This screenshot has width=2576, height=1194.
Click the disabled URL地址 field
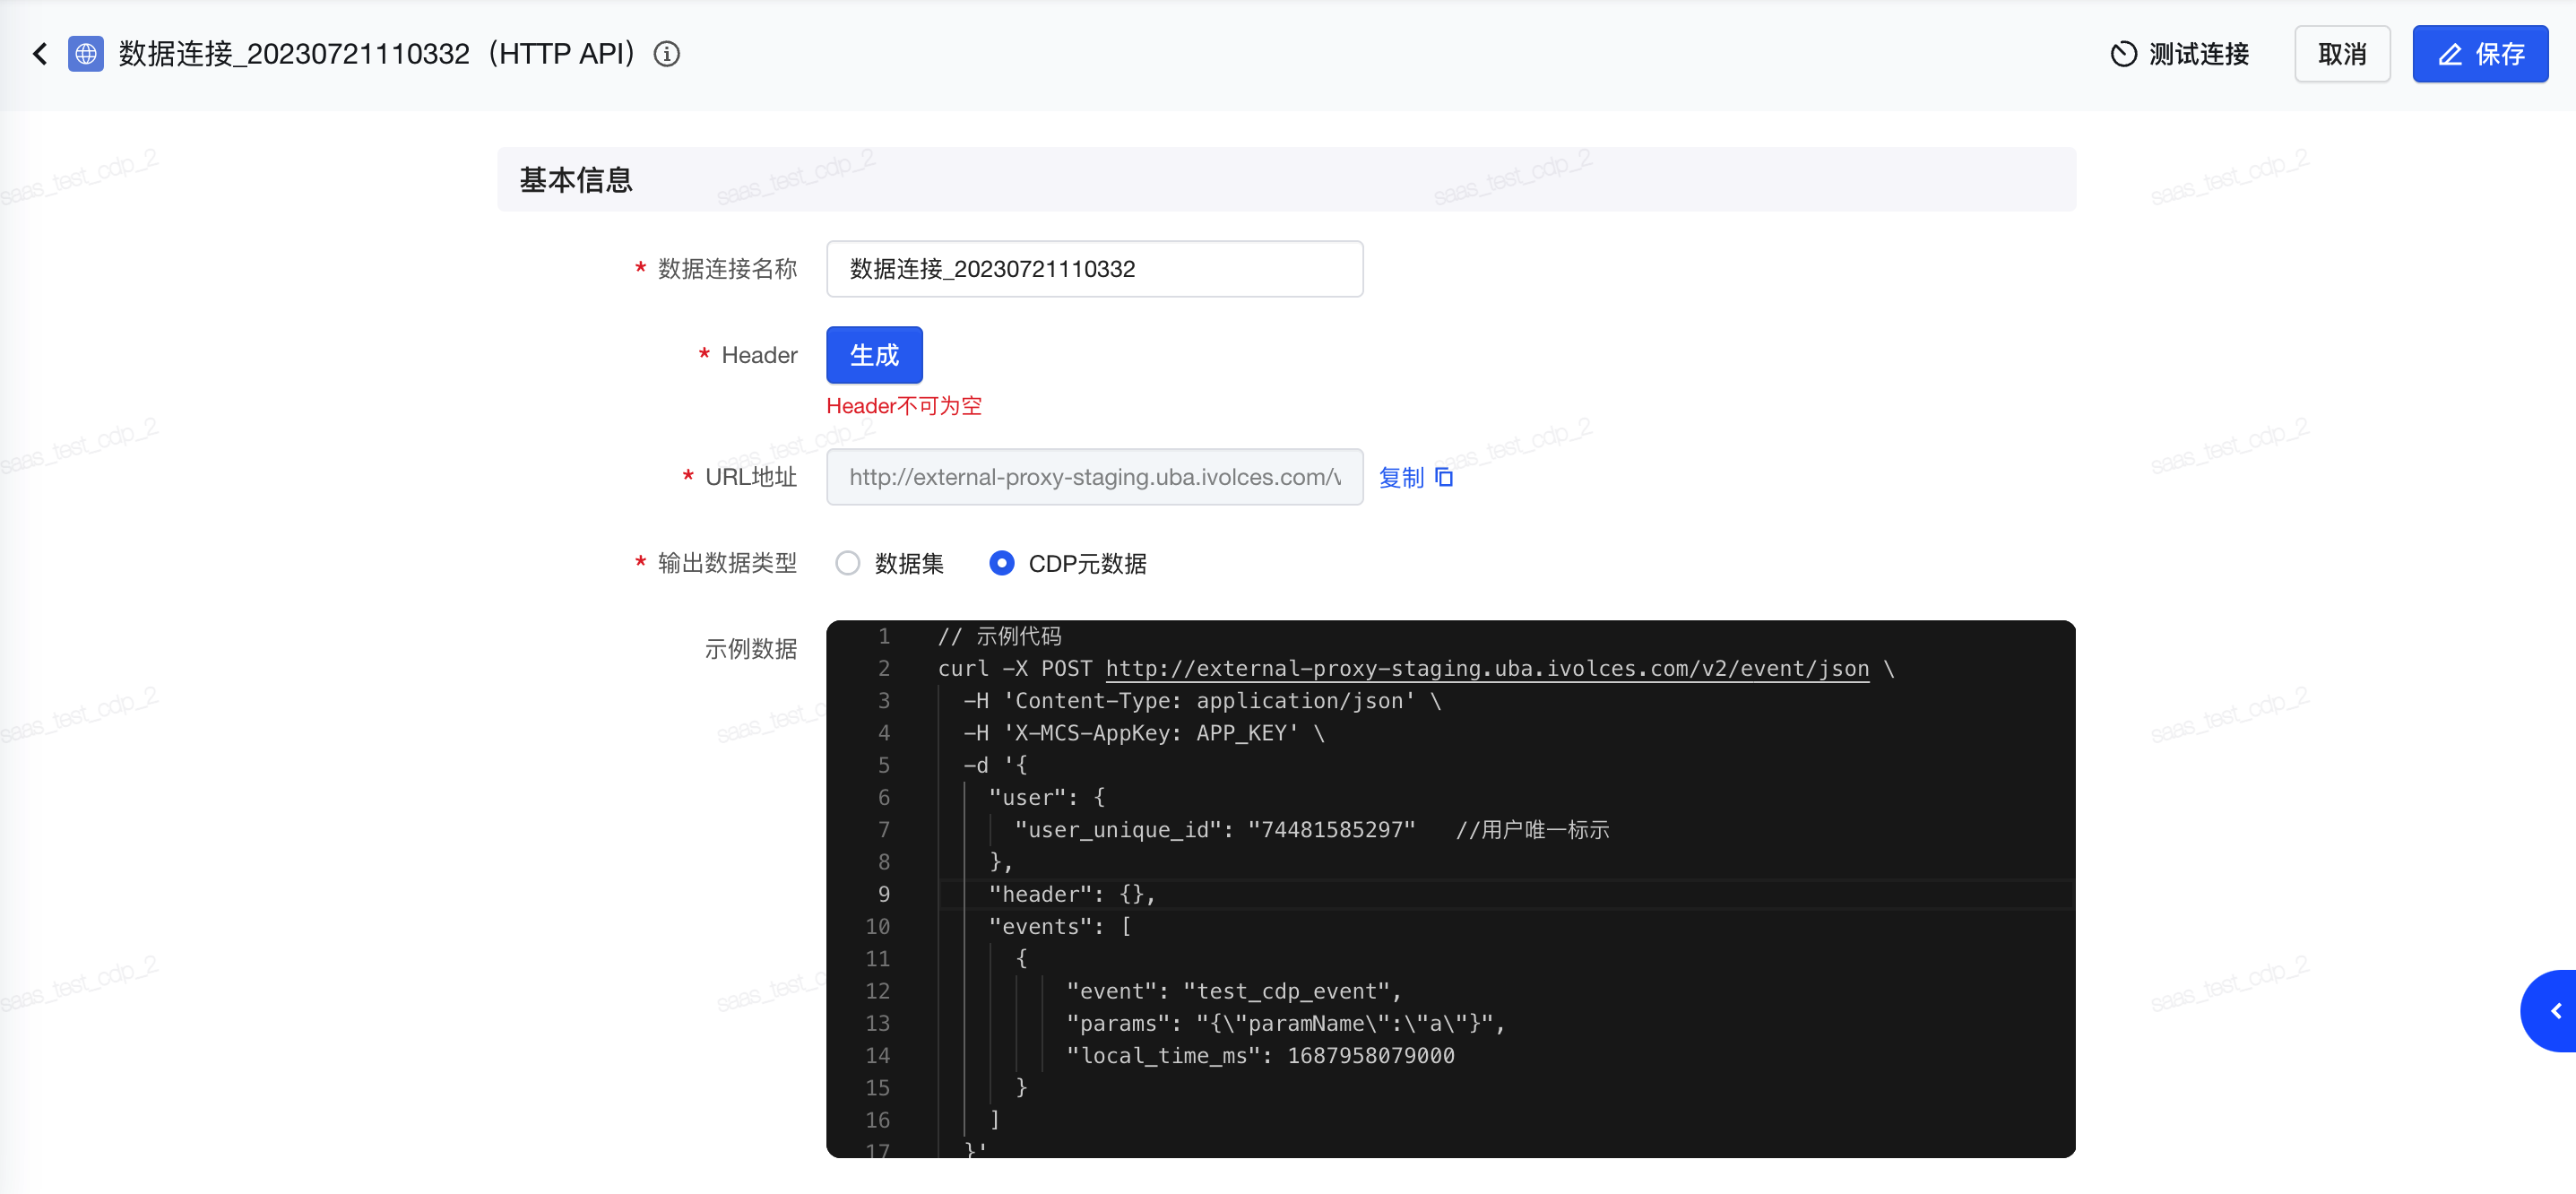(1094, 477)
